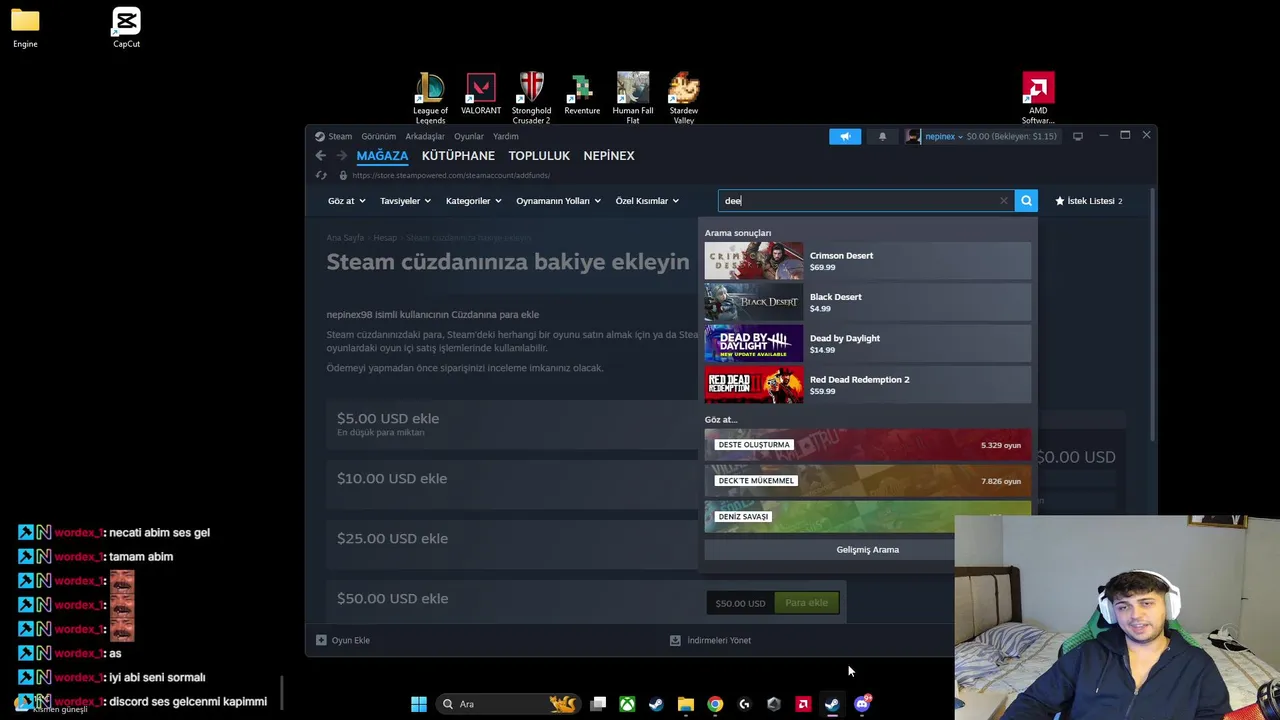
Task: Open the VALORANT desktop shortcut
Action: [481, 94]
